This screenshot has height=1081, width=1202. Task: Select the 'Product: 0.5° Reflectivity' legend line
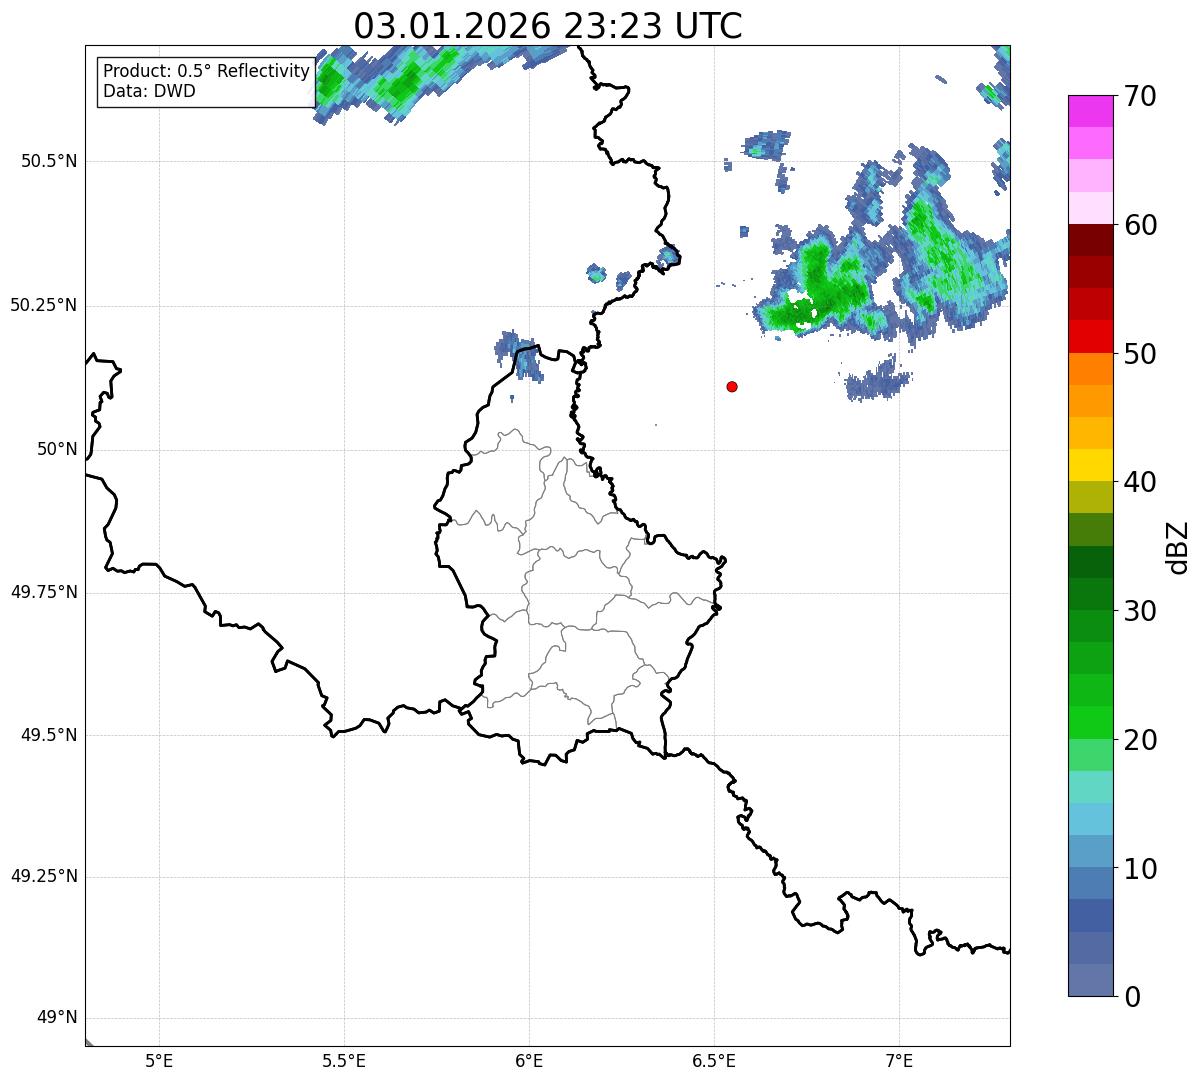(x=206, y=72)
